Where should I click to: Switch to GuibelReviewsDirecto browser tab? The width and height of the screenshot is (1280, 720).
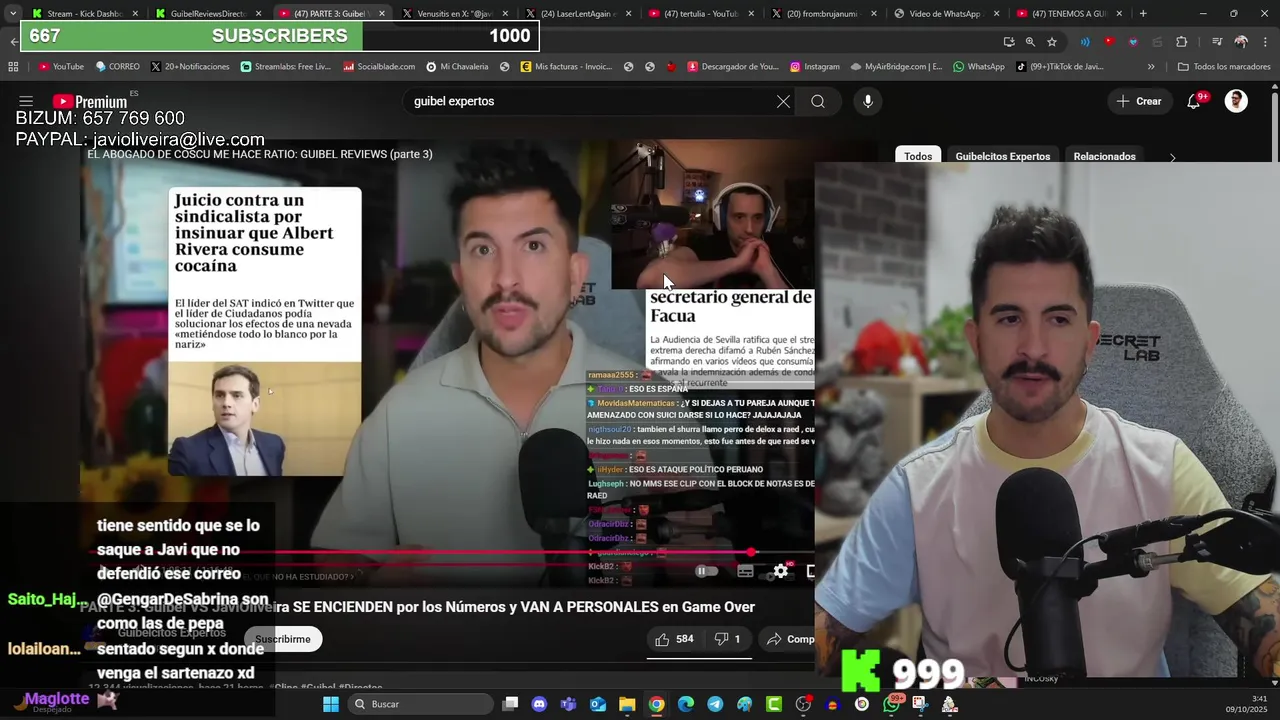207,14
